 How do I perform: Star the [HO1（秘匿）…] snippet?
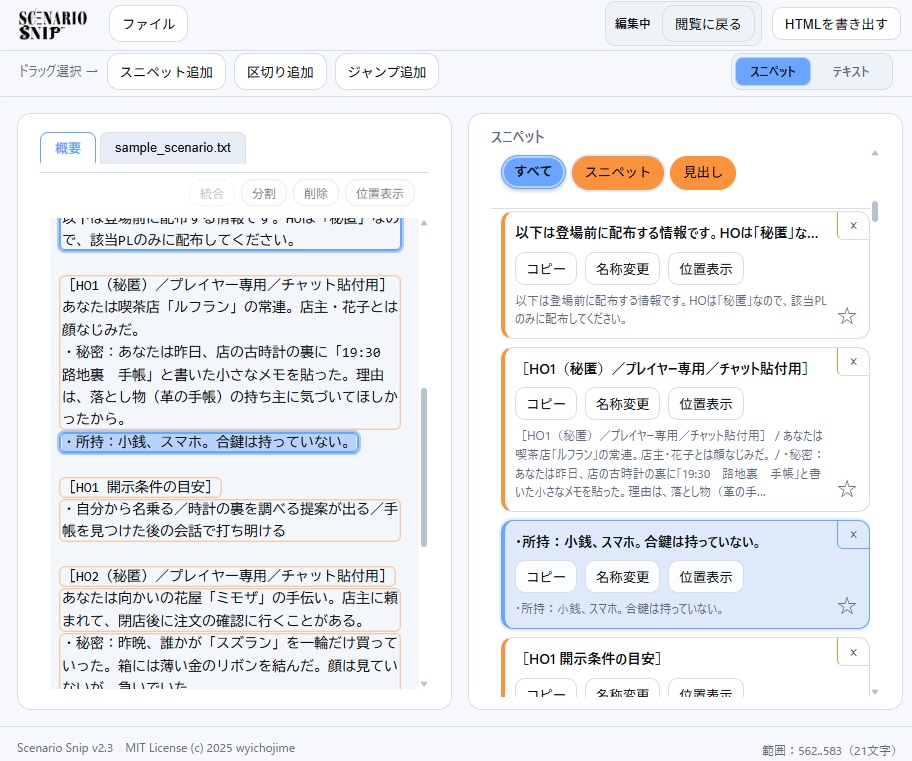(x=847, y=489)
